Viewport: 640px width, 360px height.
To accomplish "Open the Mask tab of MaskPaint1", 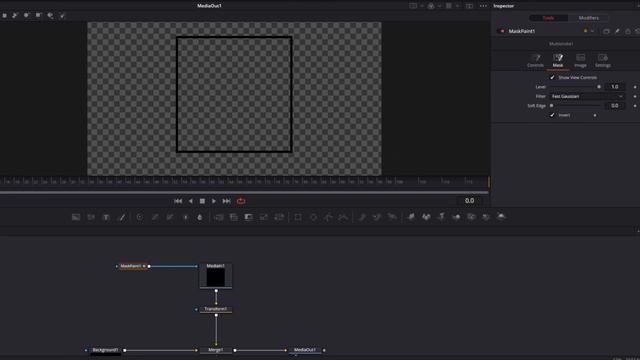I will click(x=558, y=60).
